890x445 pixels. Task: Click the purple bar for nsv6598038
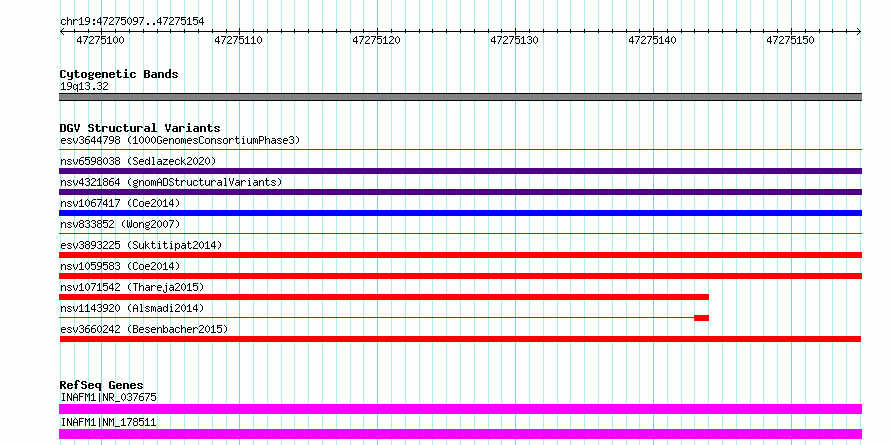point(460,171)
